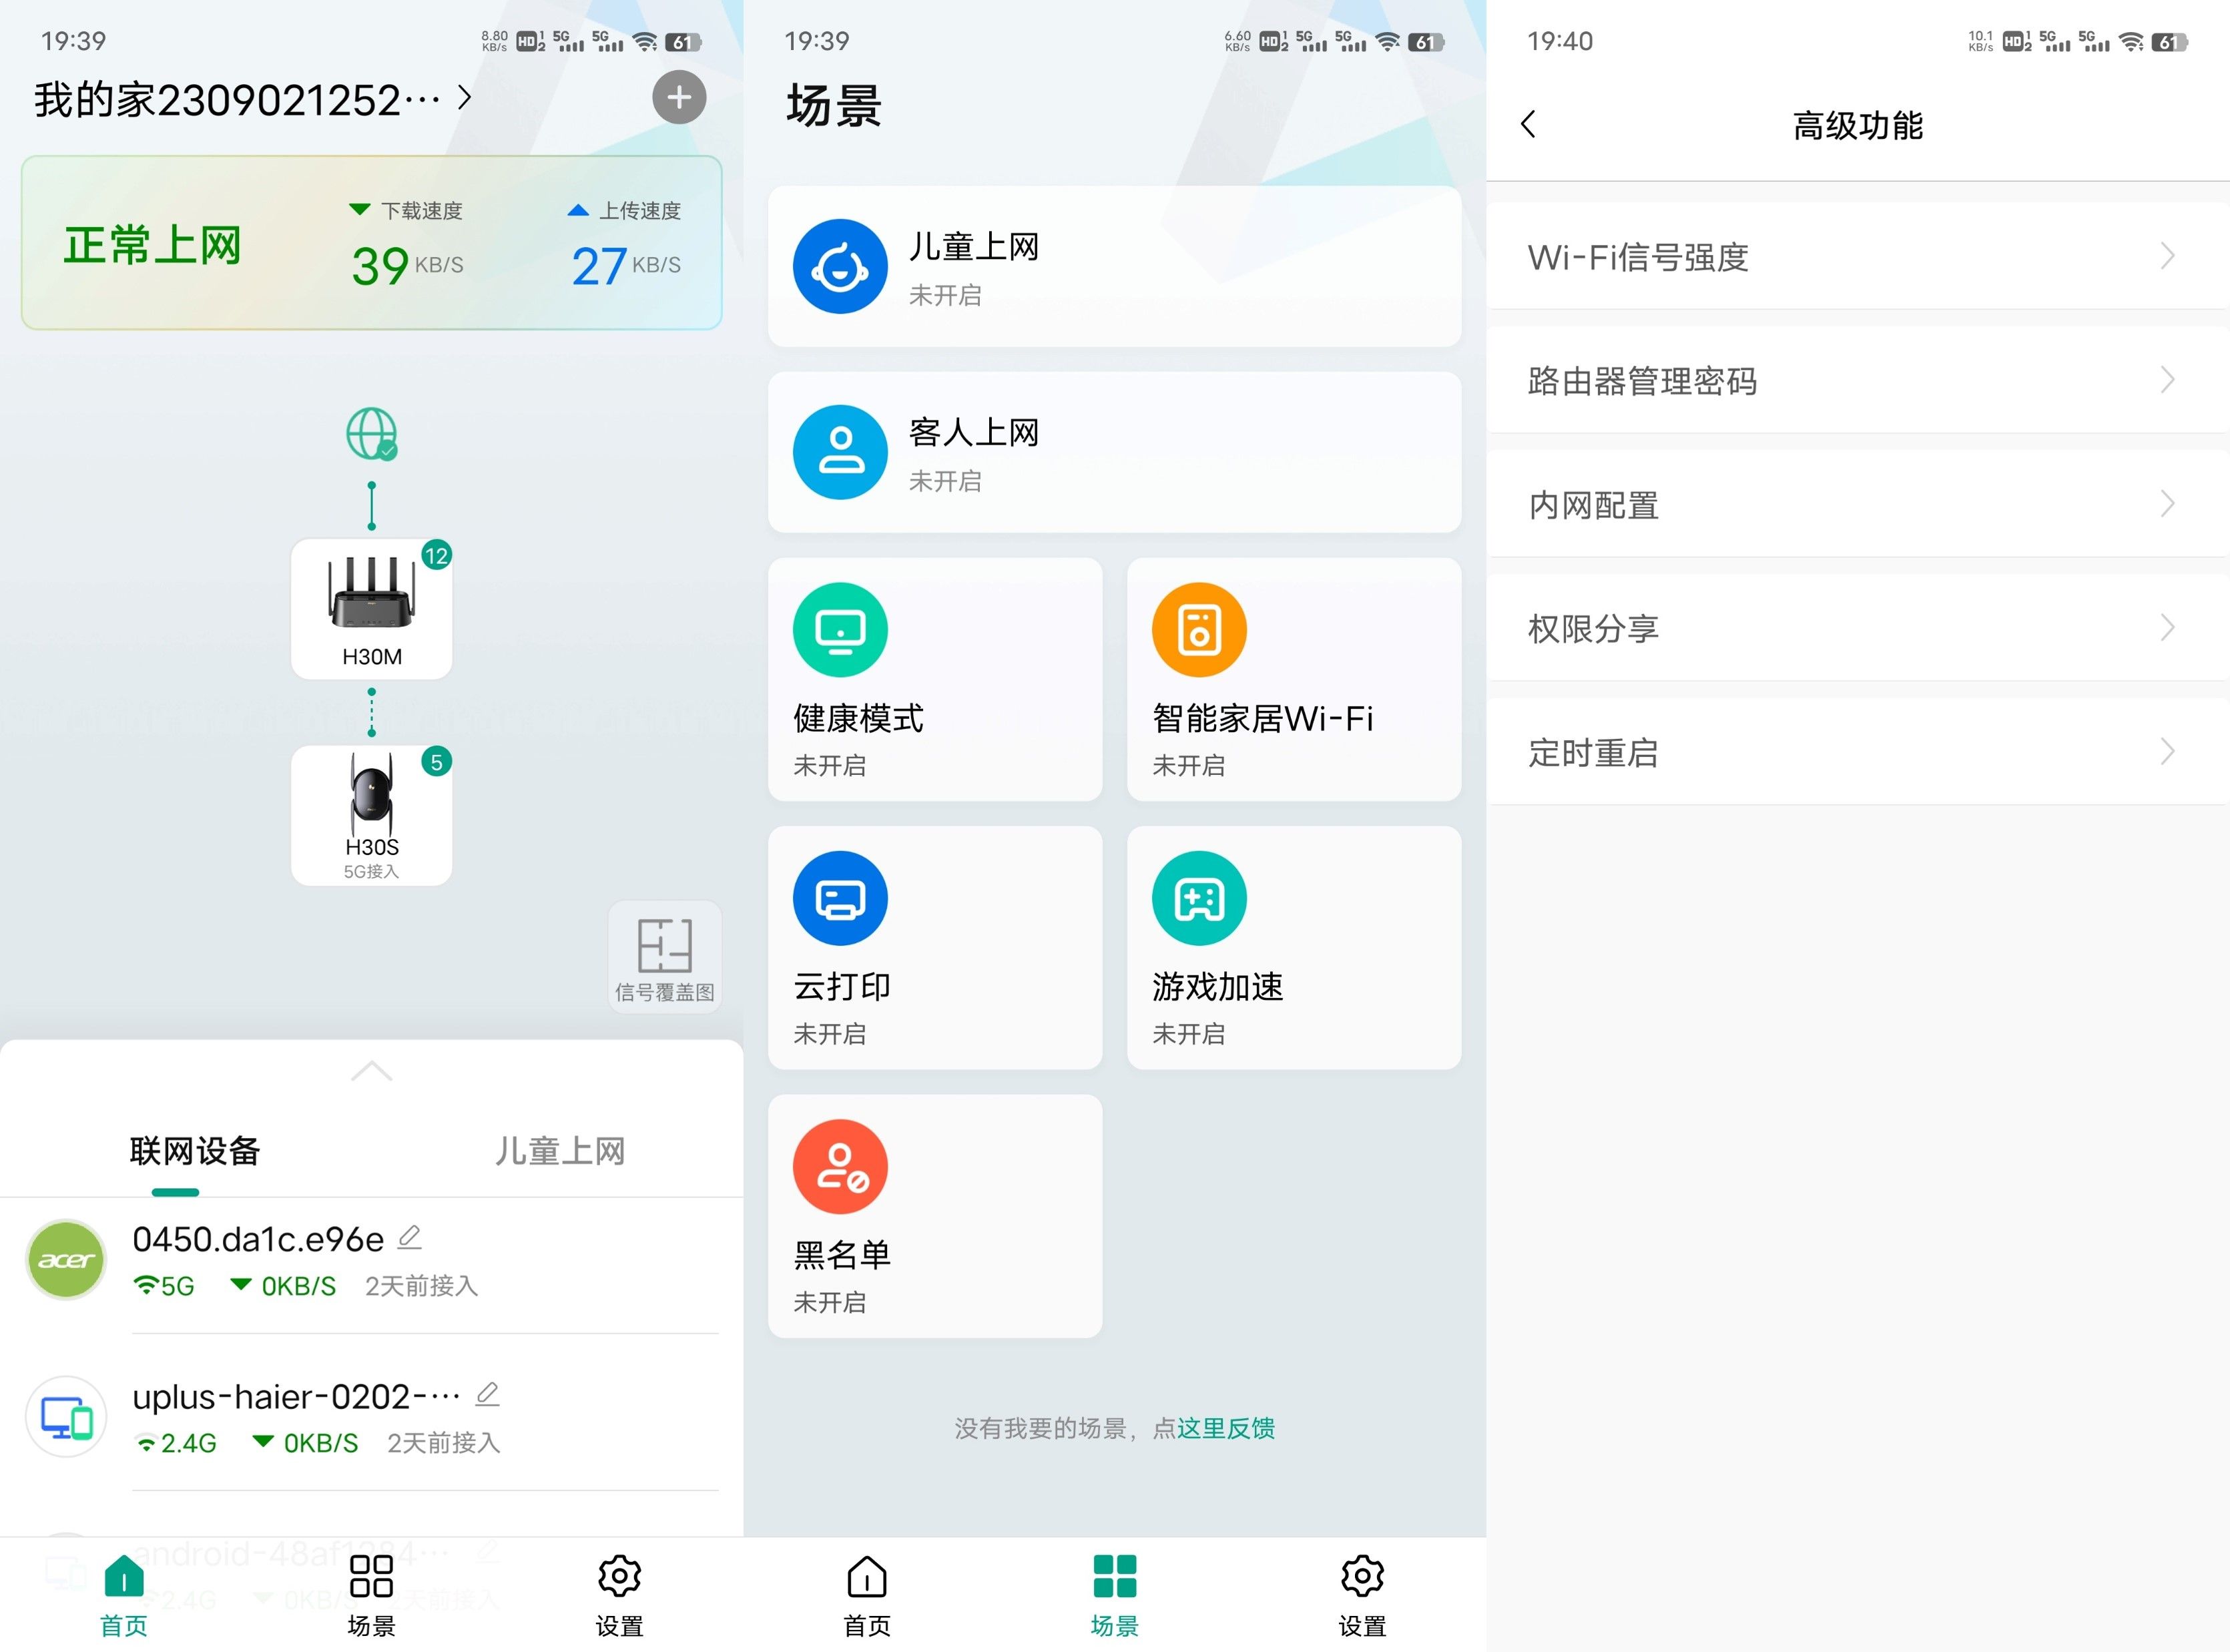Image resolution: width=2230 pixels, height=1652 pixels.
Task: Open 儿童上网 scene icon
Action: pos(840,266)
